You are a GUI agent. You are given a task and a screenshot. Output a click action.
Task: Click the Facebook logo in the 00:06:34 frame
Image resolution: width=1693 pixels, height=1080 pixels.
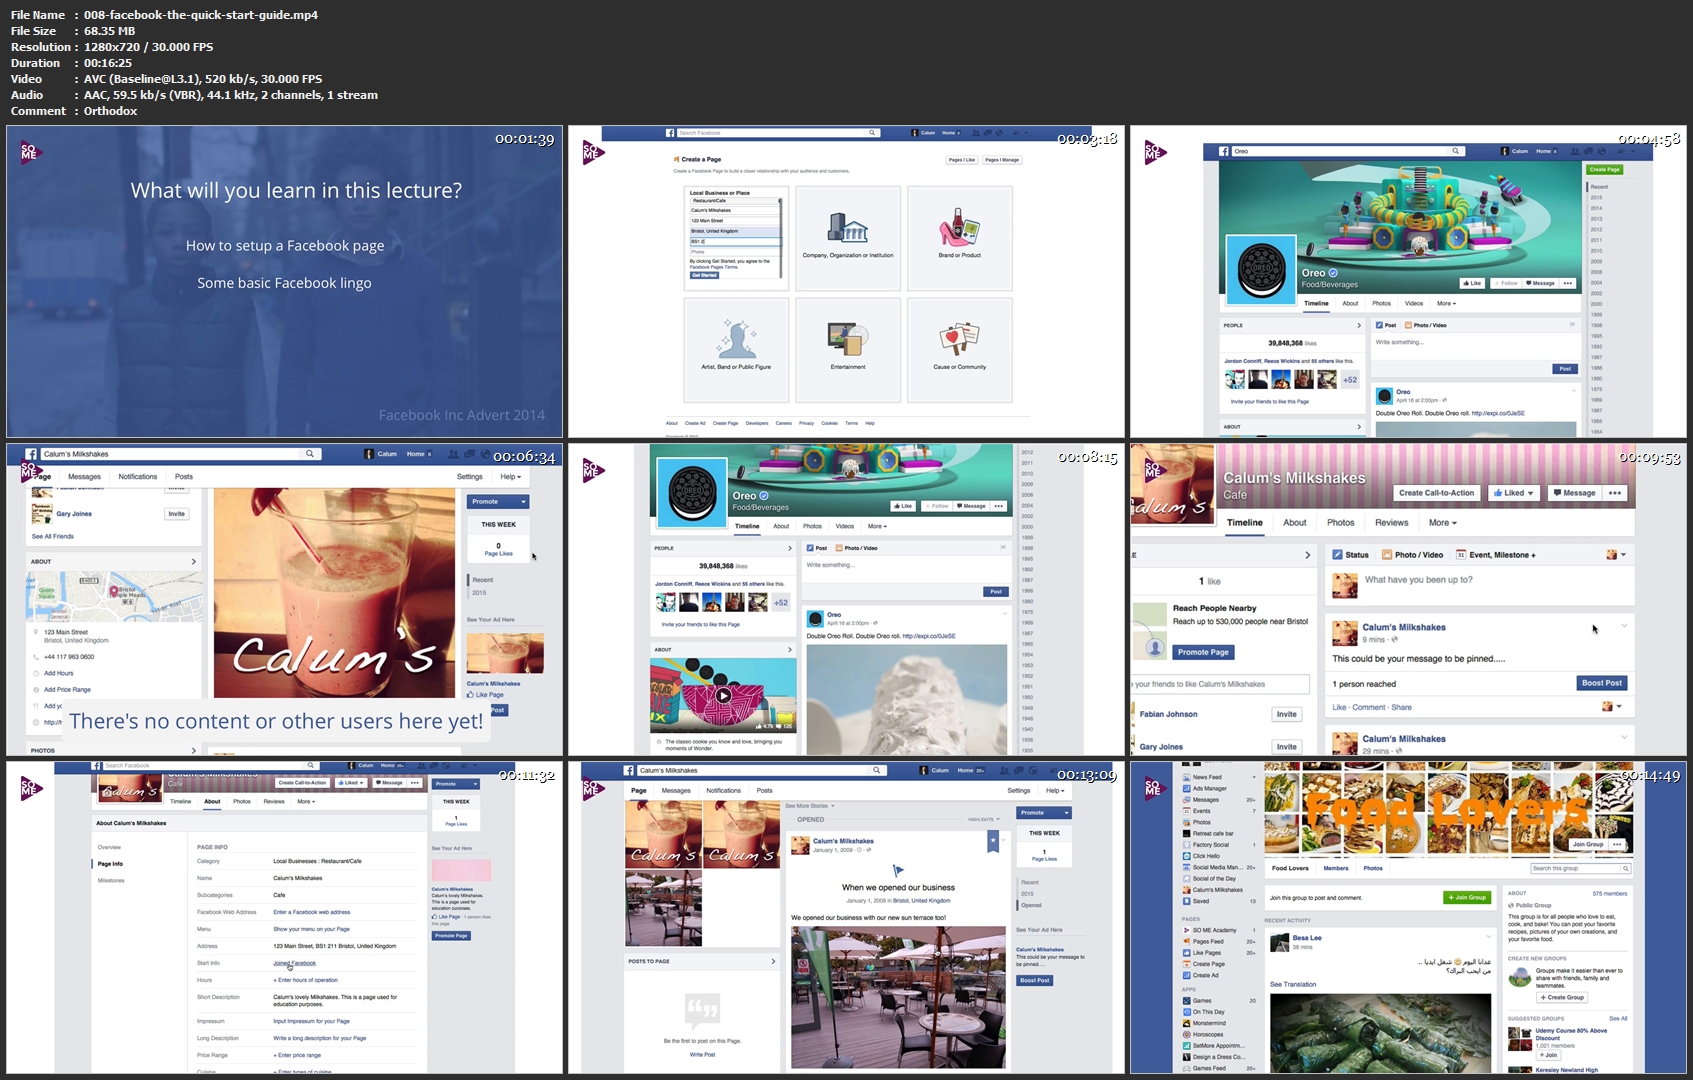click(31, 454)
